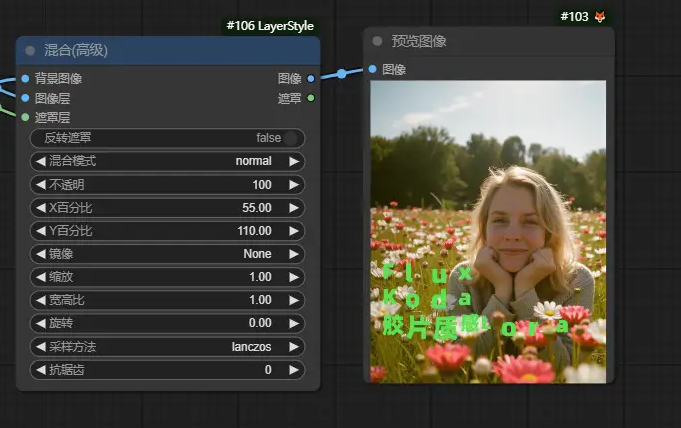Click the 旋转 value 0.00
Screen dimensions: 681x428
260,323
